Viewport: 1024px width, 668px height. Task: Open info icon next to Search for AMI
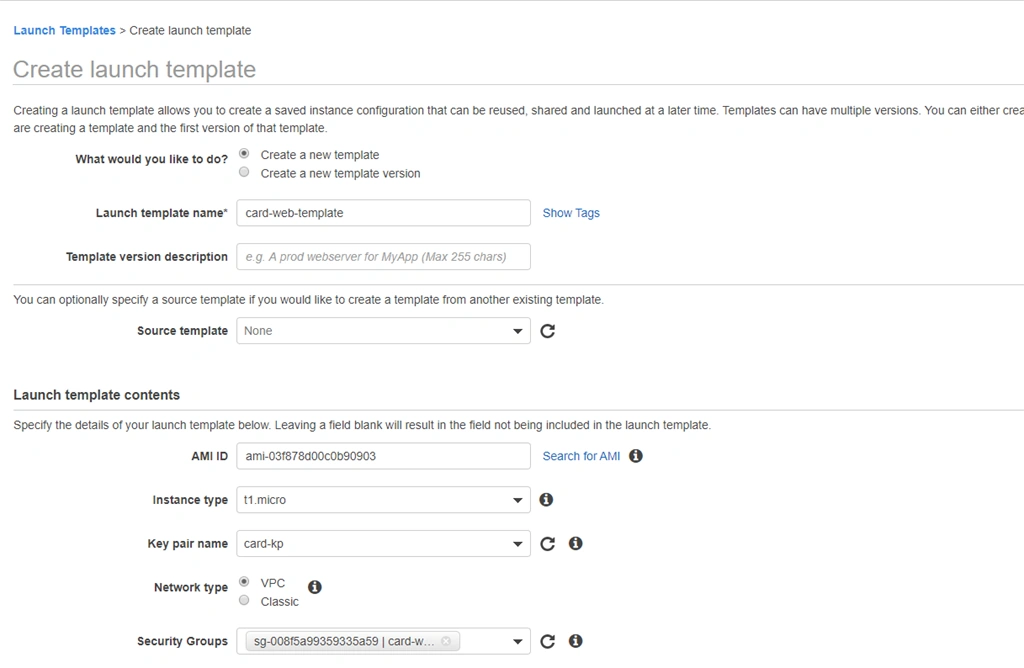point(635,456)
